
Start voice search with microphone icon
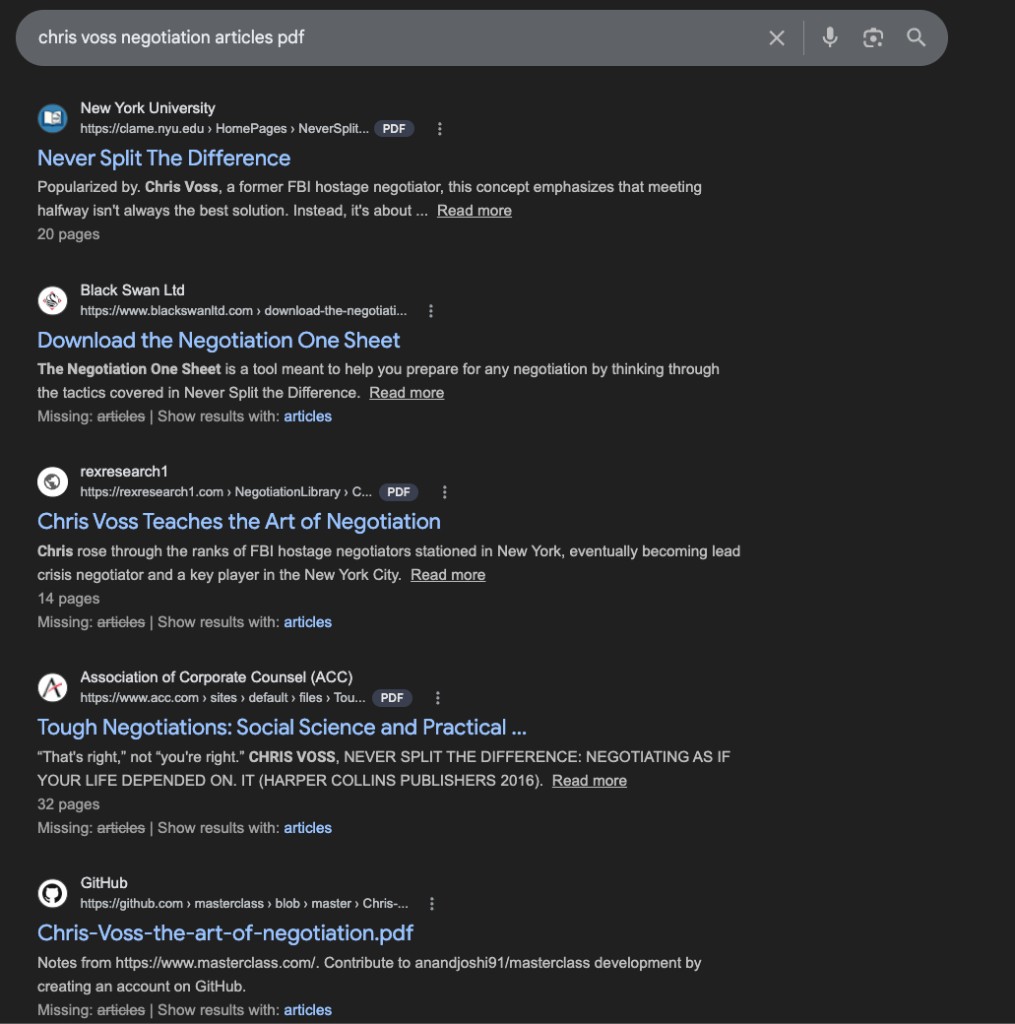pos(830,38)
